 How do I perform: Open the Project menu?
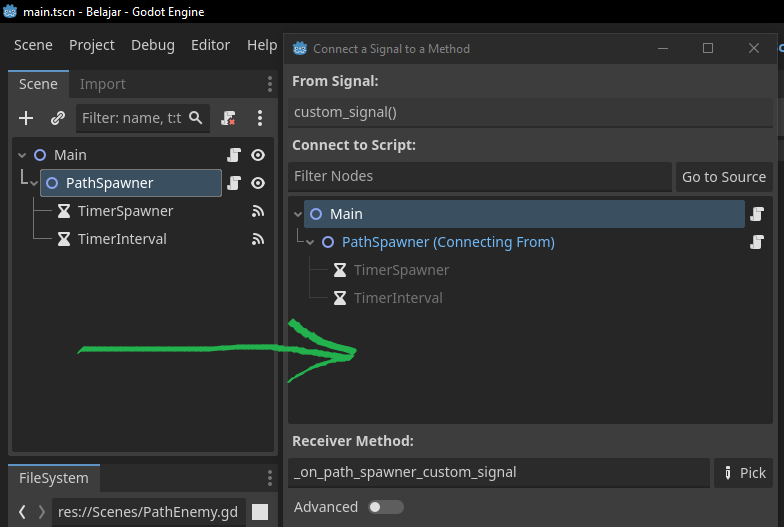click(x=92, y=45)
